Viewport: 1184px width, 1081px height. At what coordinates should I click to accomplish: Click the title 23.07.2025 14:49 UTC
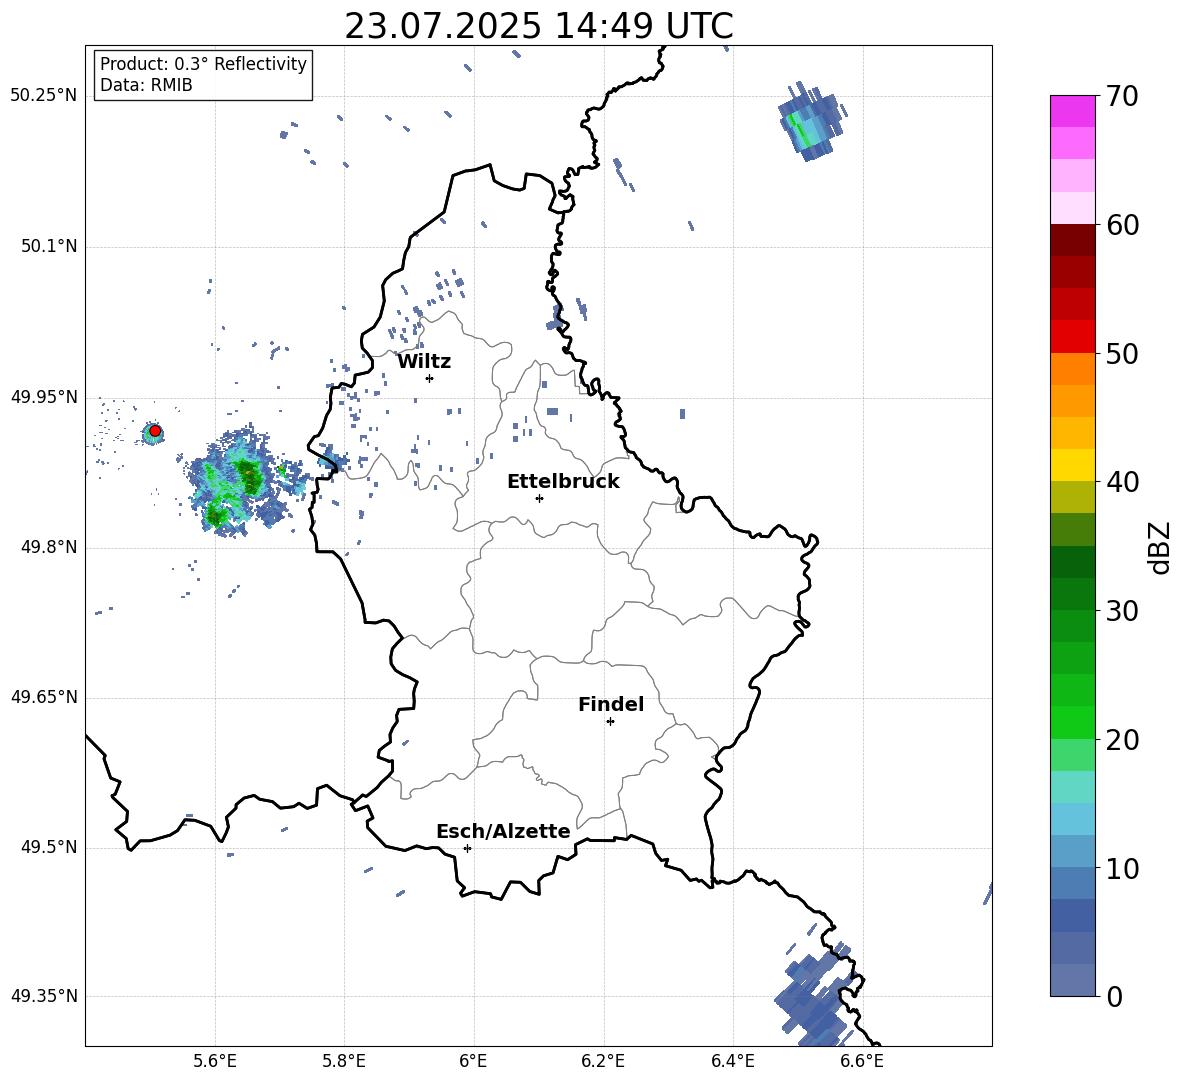pyautogui.click(x=539, y=26)
